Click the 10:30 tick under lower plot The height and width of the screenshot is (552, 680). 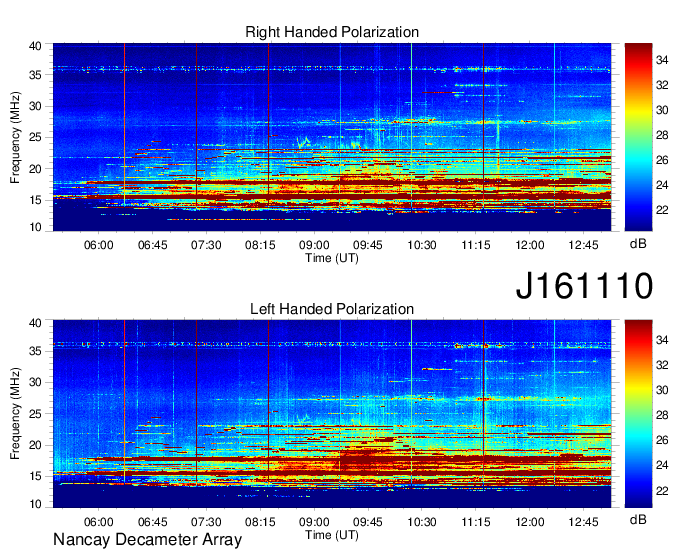(422, 522)
